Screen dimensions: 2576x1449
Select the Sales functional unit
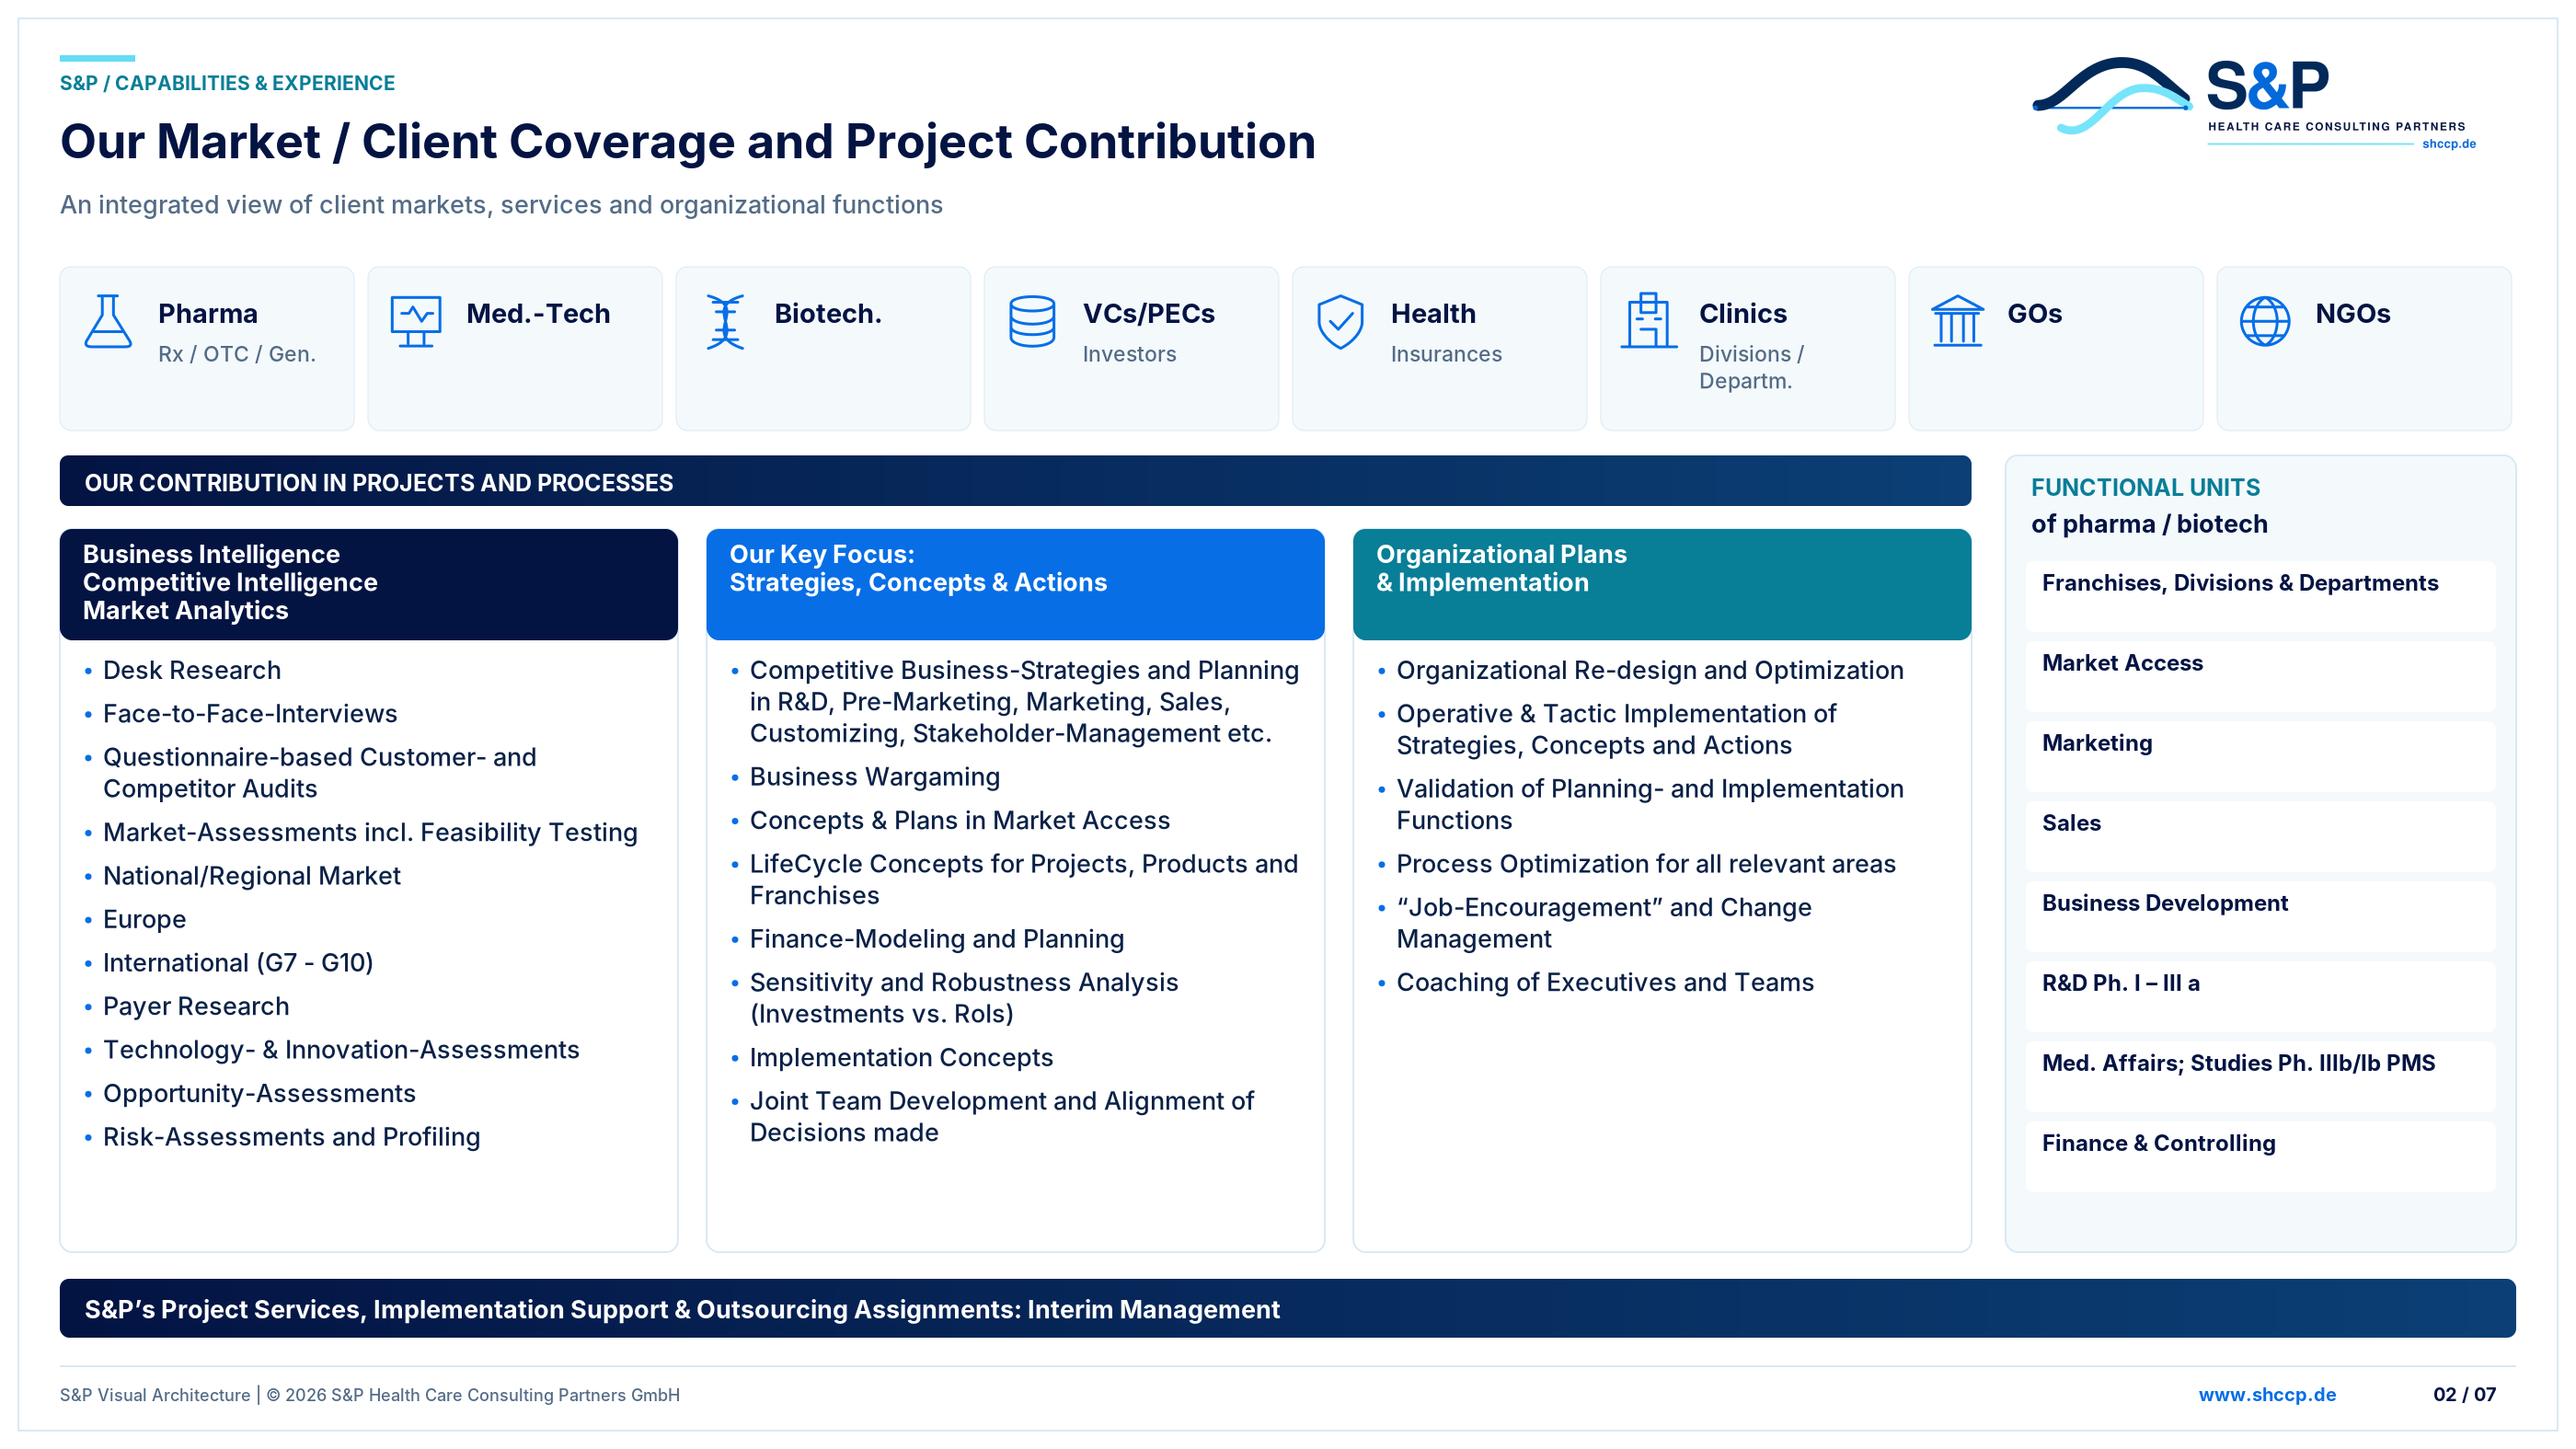point(2260,835)
